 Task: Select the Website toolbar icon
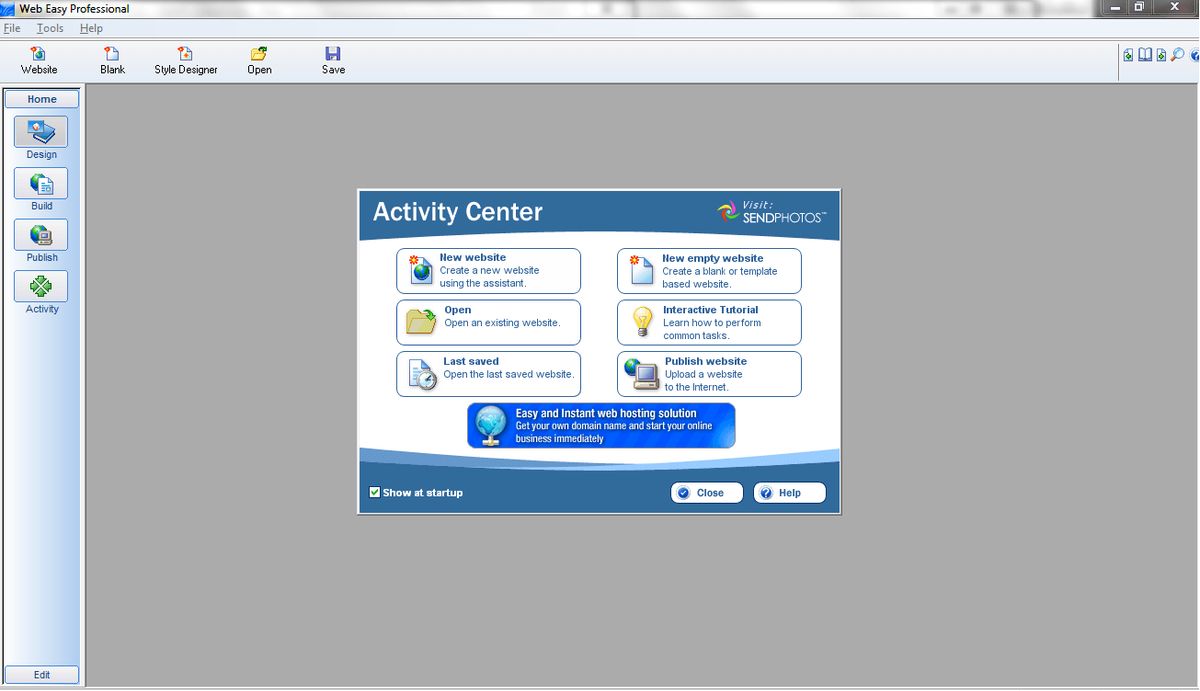(x=39, y=59)
